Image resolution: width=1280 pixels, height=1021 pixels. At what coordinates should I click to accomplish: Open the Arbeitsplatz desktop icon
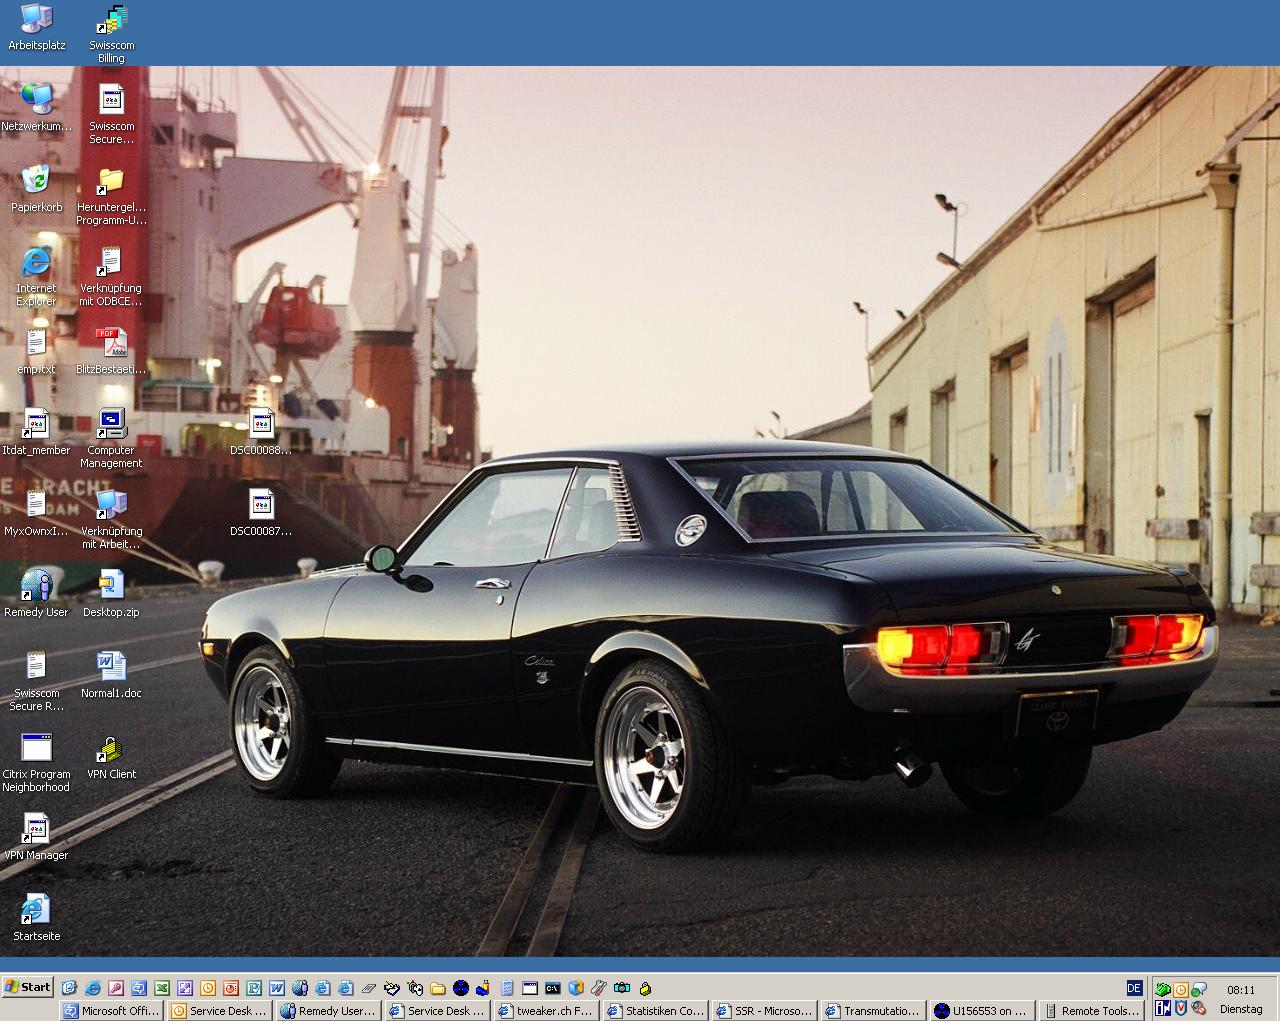36,19
